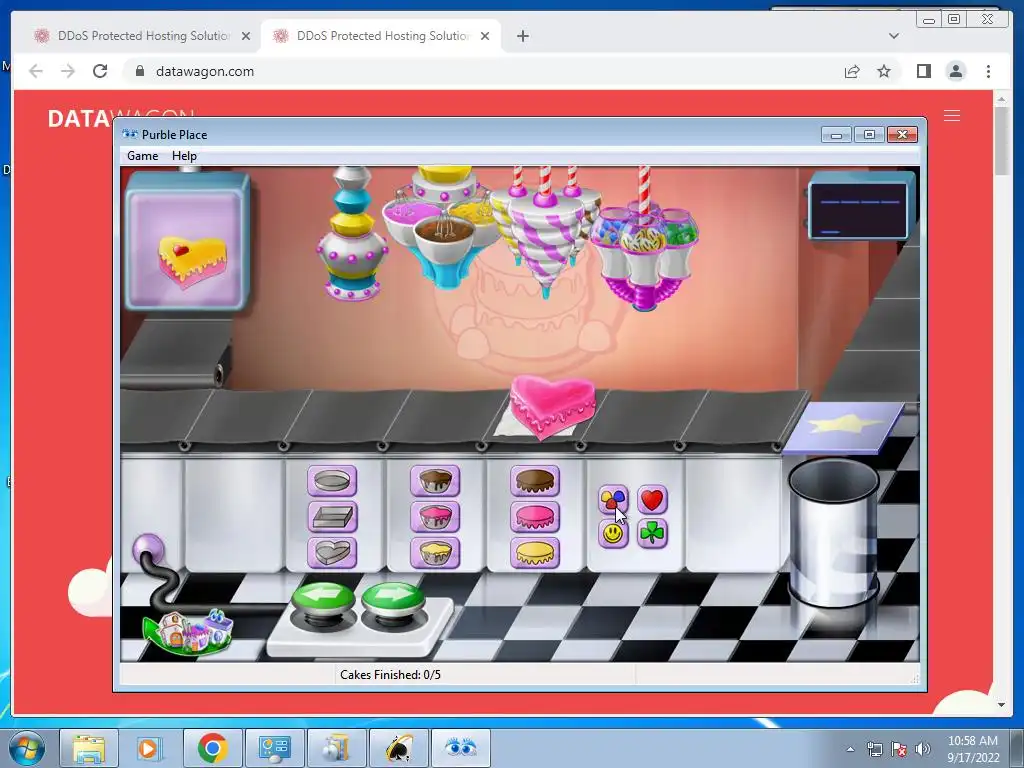Viewport: 1024px width, 768px height.
Task: Add the red heart decoration
Action: pyautogui.click(x=652, y=500)
